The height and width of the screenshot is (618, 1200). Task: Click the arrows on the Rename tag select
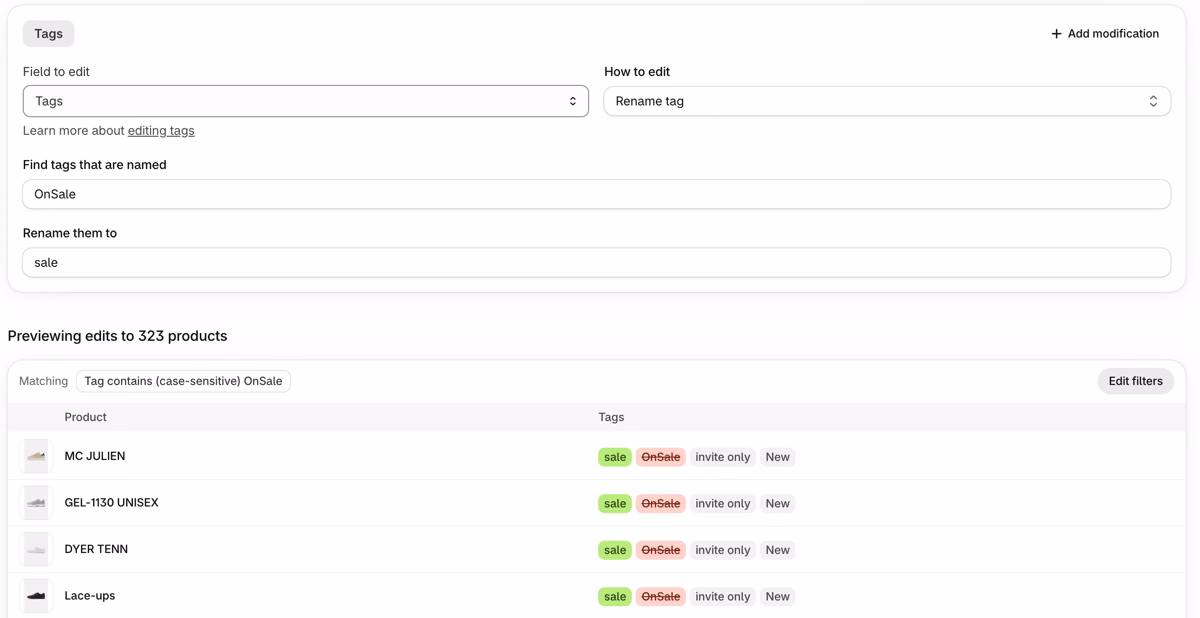click(x=1153, y=101)
